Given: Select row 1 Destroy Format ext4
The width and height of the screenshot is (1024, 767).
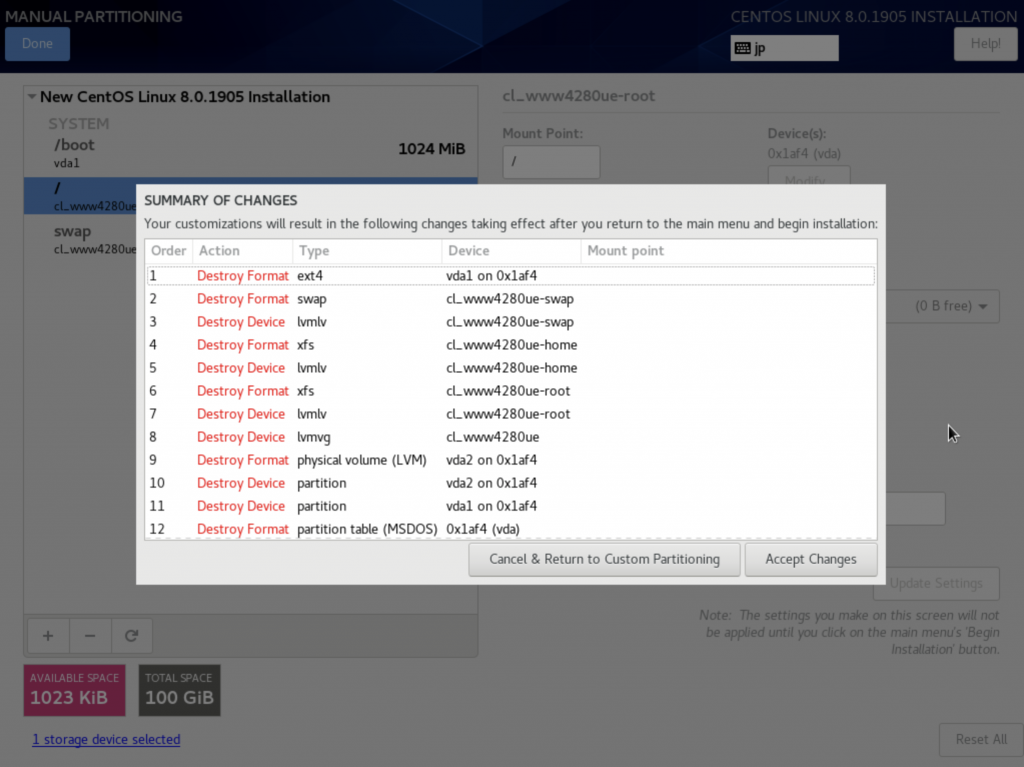Looking at the screenshot, I should click(511, 276).
